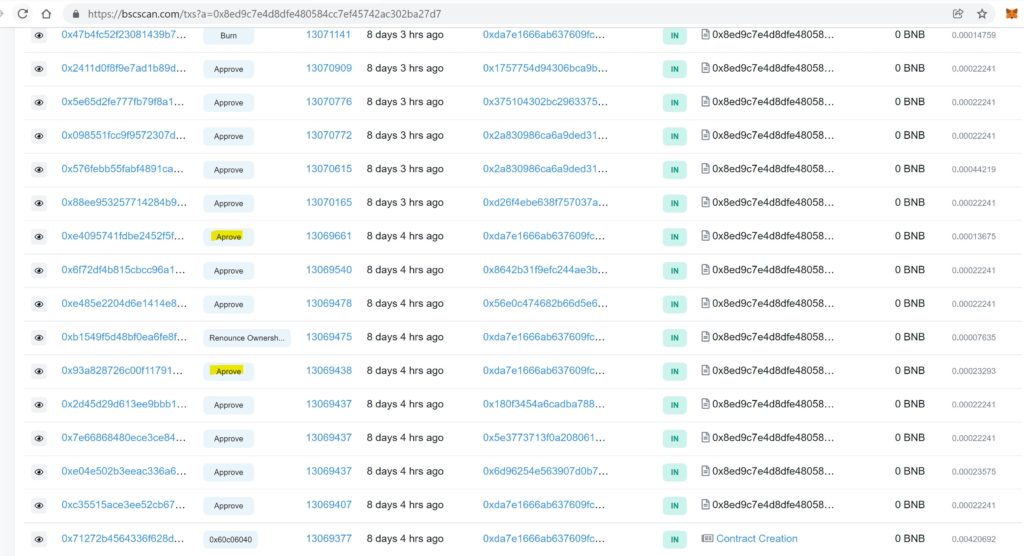The height and width of the screenshot is (556, 1024).
Task: View site security lock information
Action: [76, 14]
